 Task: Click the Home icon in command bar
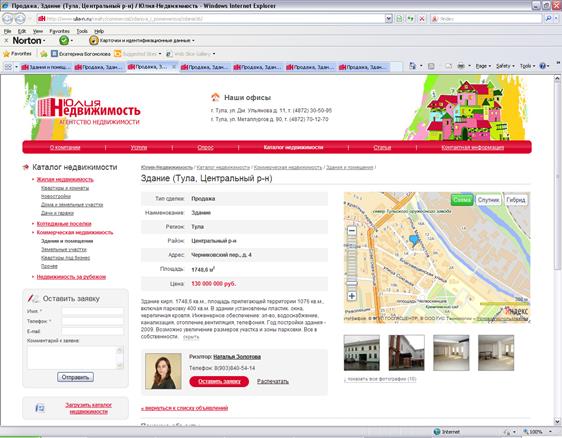pyautogui.click(x=413, y=66)
